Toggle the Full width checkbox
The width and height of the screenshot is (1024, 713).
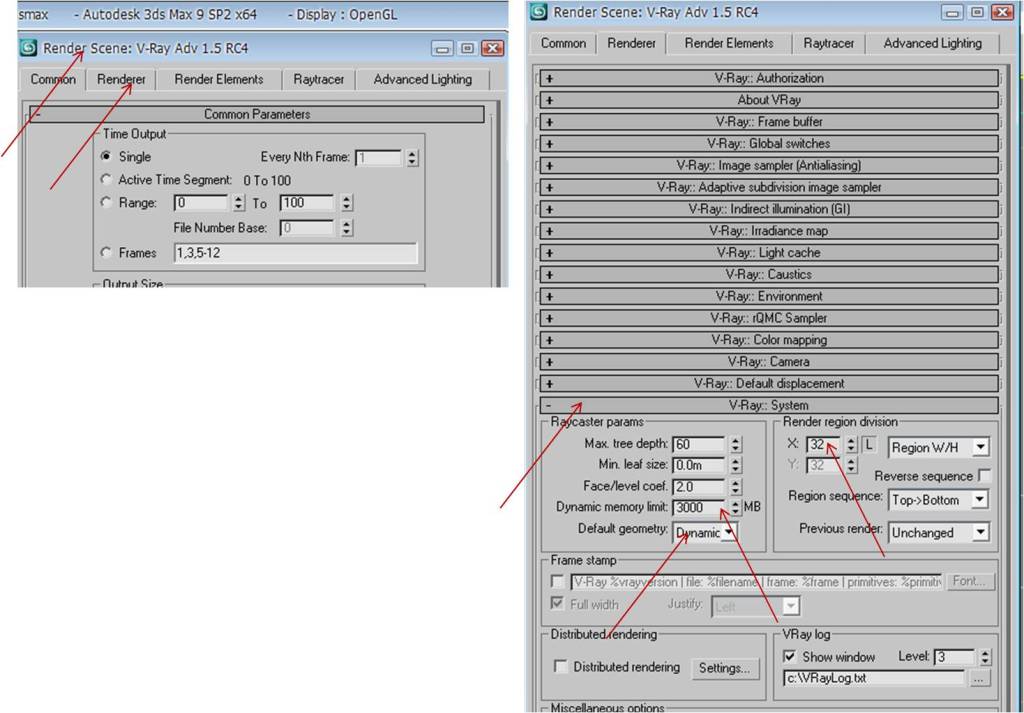(557, 604)
